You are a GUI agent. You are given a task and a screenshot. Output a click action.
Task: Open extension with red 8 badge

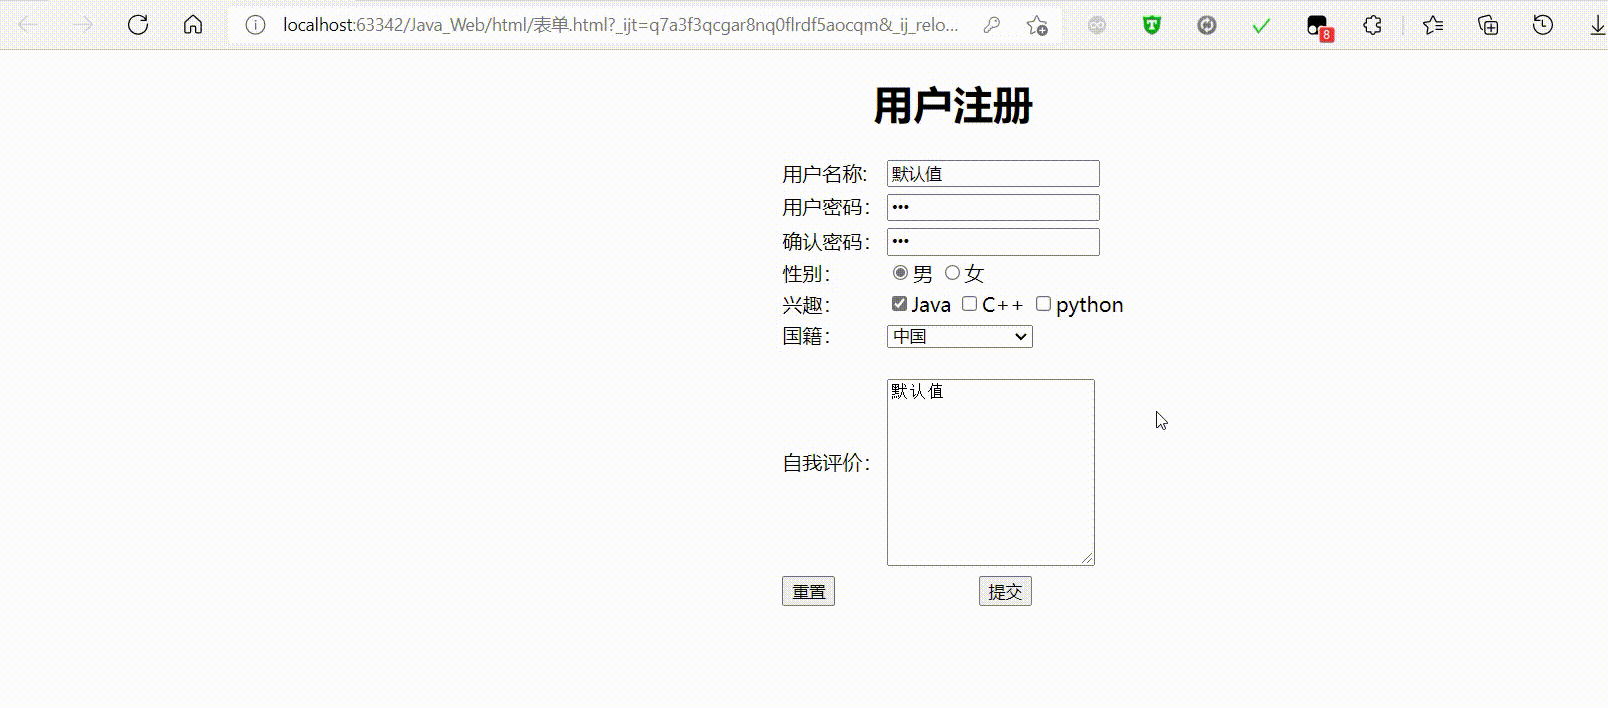(1319, 27)
